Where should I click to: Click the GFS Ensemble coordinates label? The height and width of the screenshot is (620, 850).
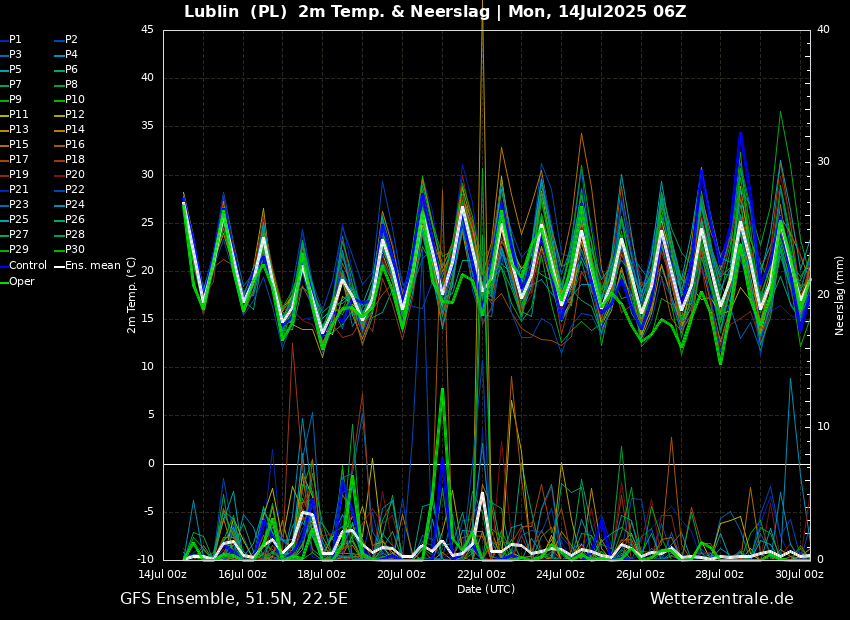click(x=234, y=599)
